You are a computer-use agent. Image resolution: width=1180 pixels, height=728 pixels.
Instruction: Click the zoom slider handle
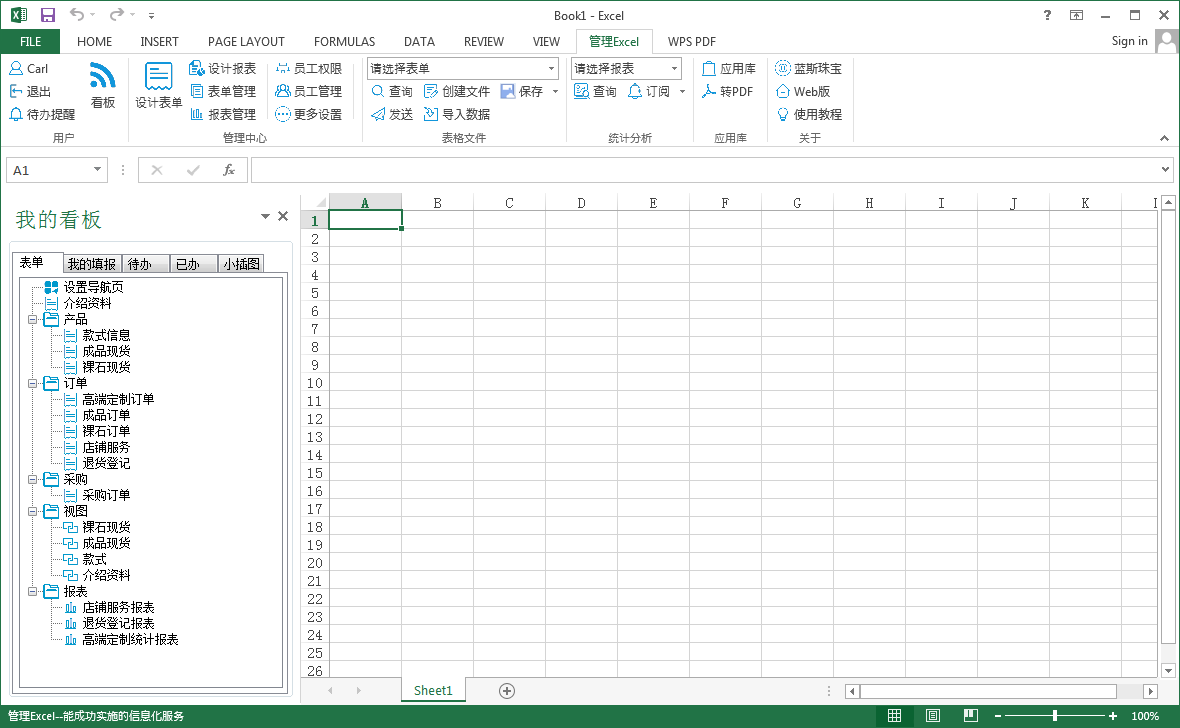pyautogui.click(x=1055, y=715)
